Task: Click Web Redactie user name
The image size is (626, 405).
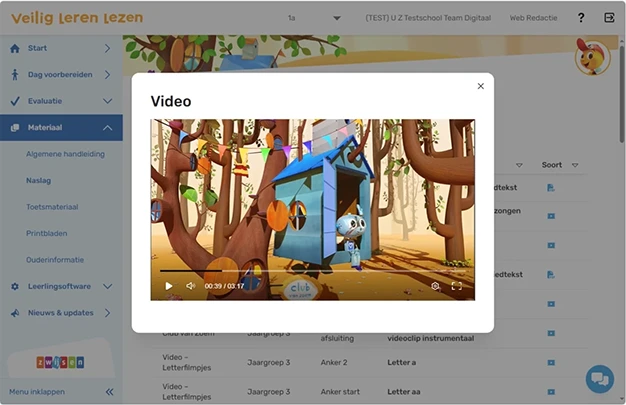Action: [533, 18]
